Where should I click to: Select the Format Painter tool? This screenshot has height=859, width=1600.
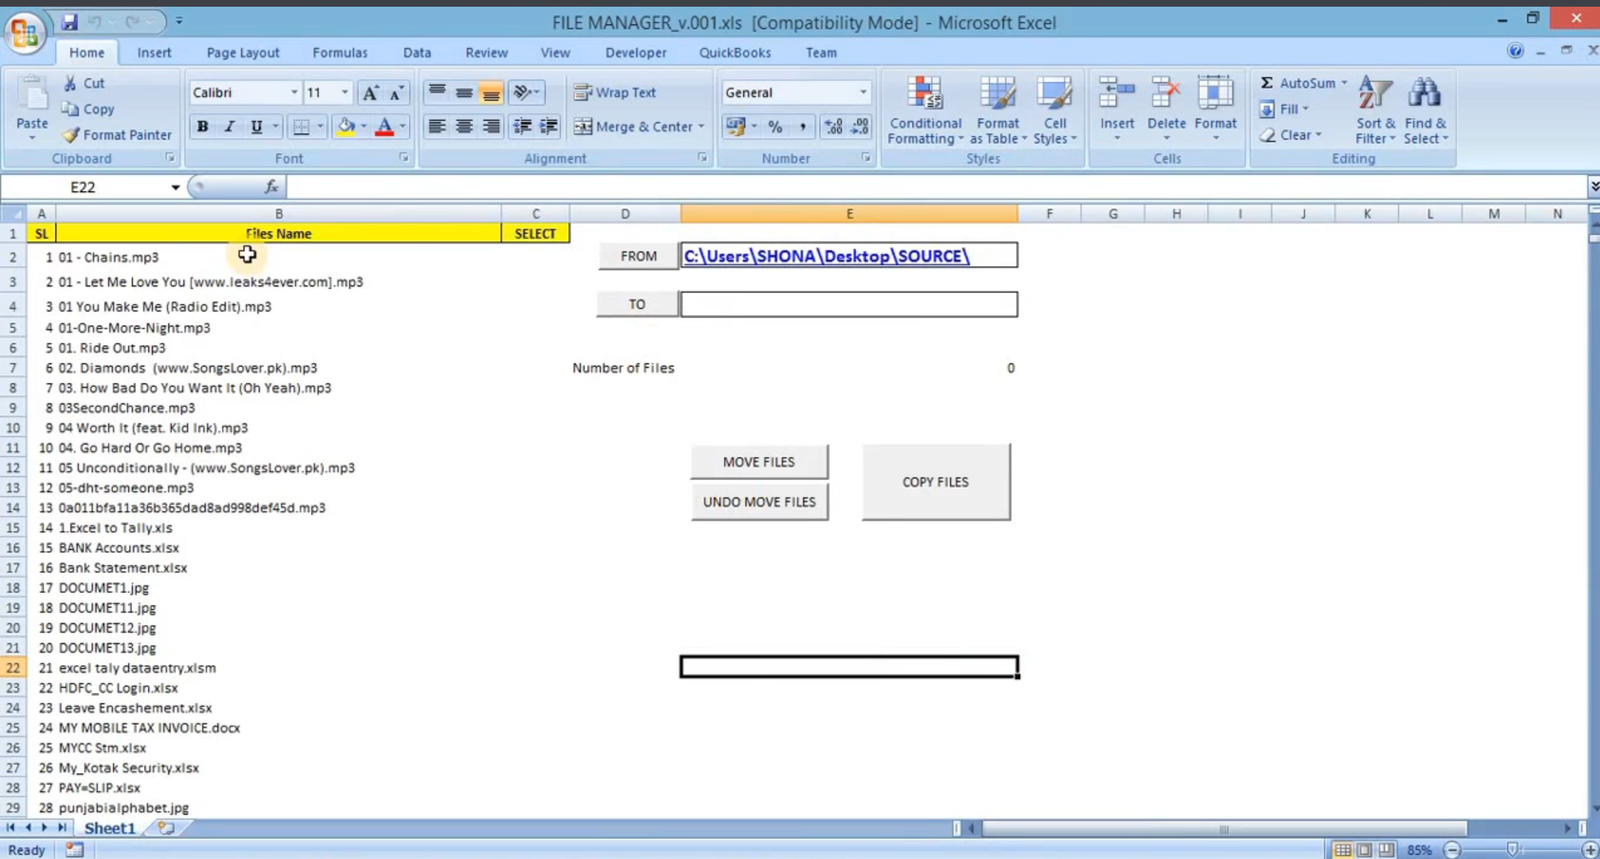(x=116, y=135)
